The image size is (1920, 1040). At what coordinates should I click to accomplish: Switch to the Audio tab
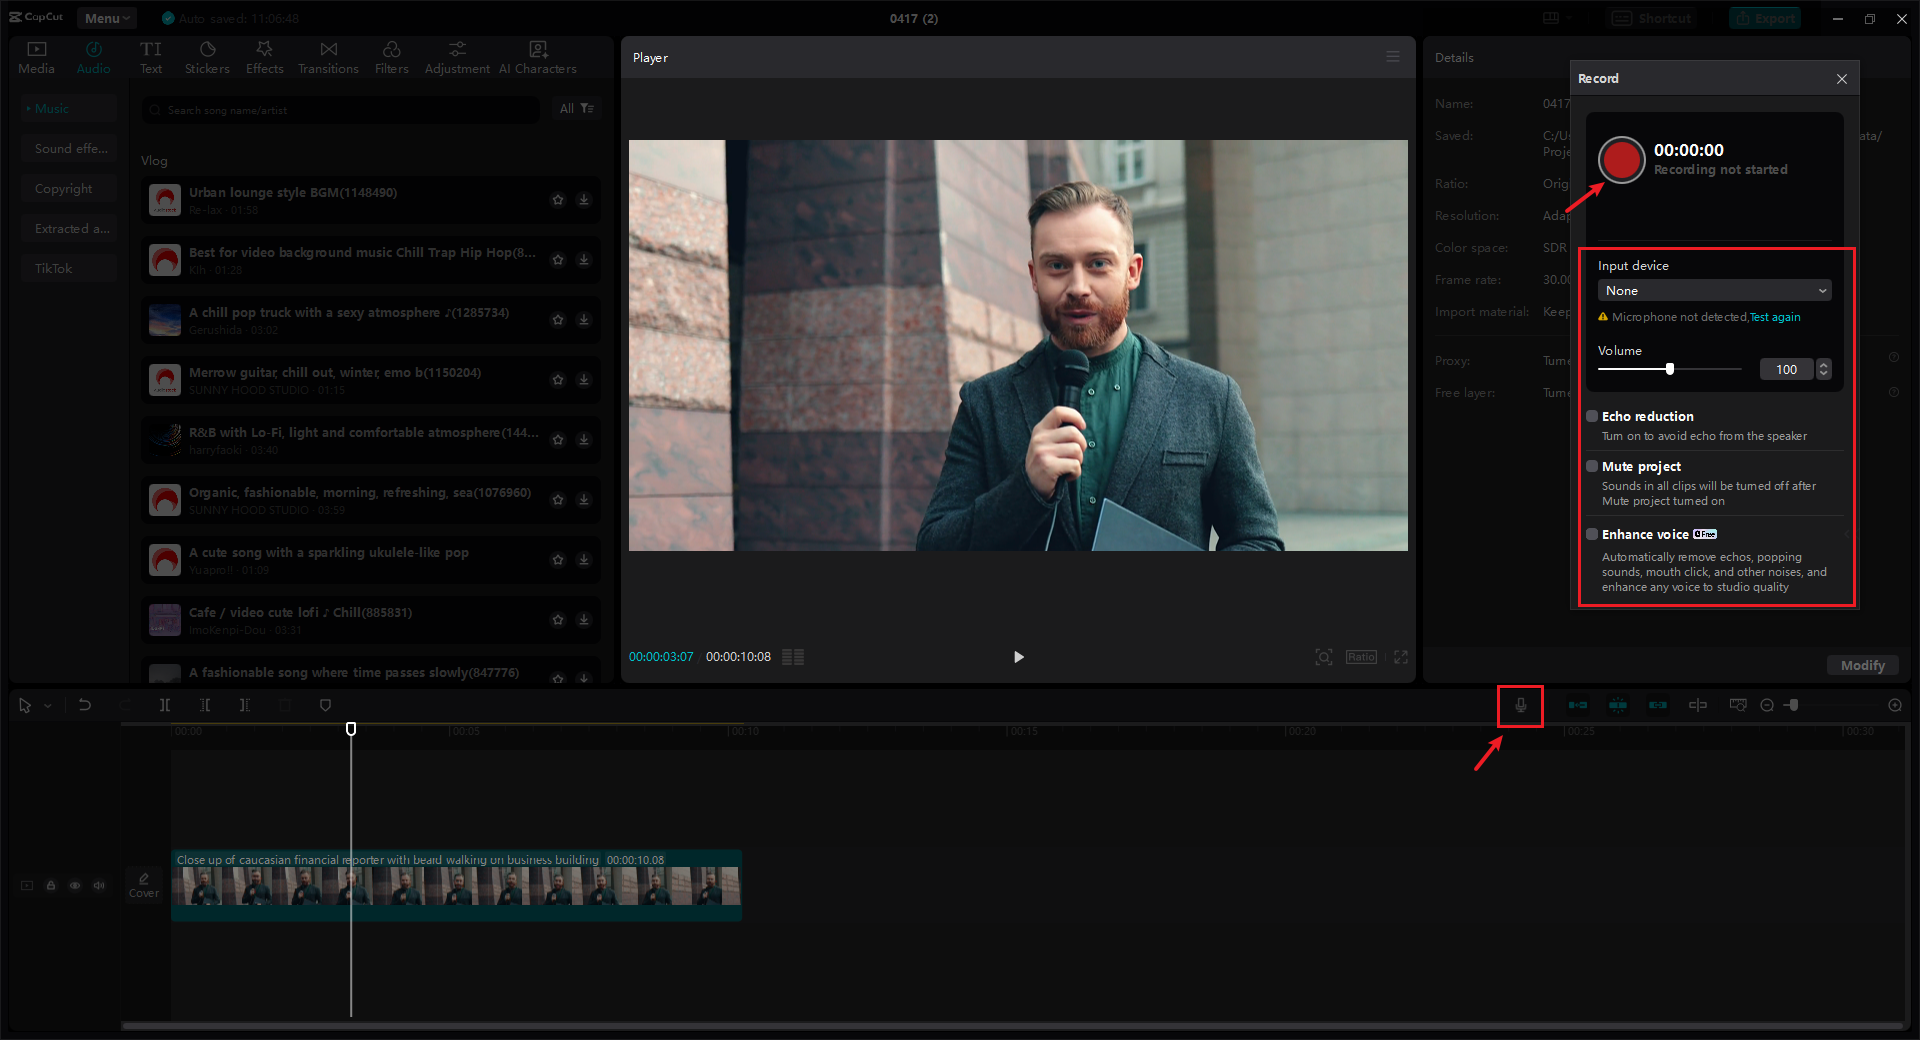coord(93,56)
